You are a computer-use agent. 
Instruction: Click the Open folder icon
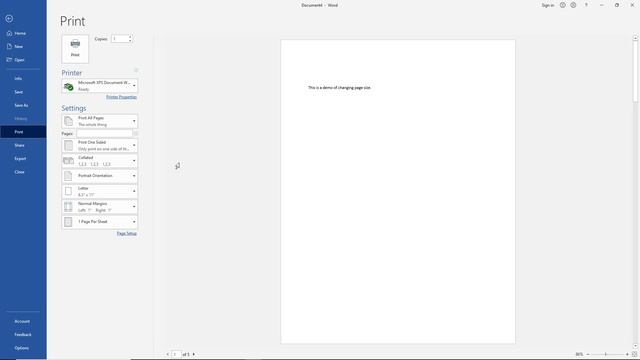click(9, 60)
